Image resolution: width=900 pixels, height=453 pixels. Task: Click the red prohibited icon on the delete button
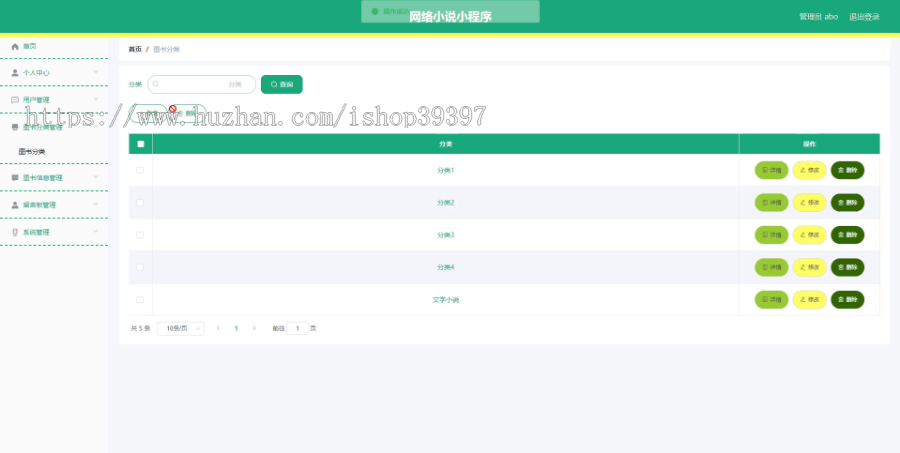[172, 109]
